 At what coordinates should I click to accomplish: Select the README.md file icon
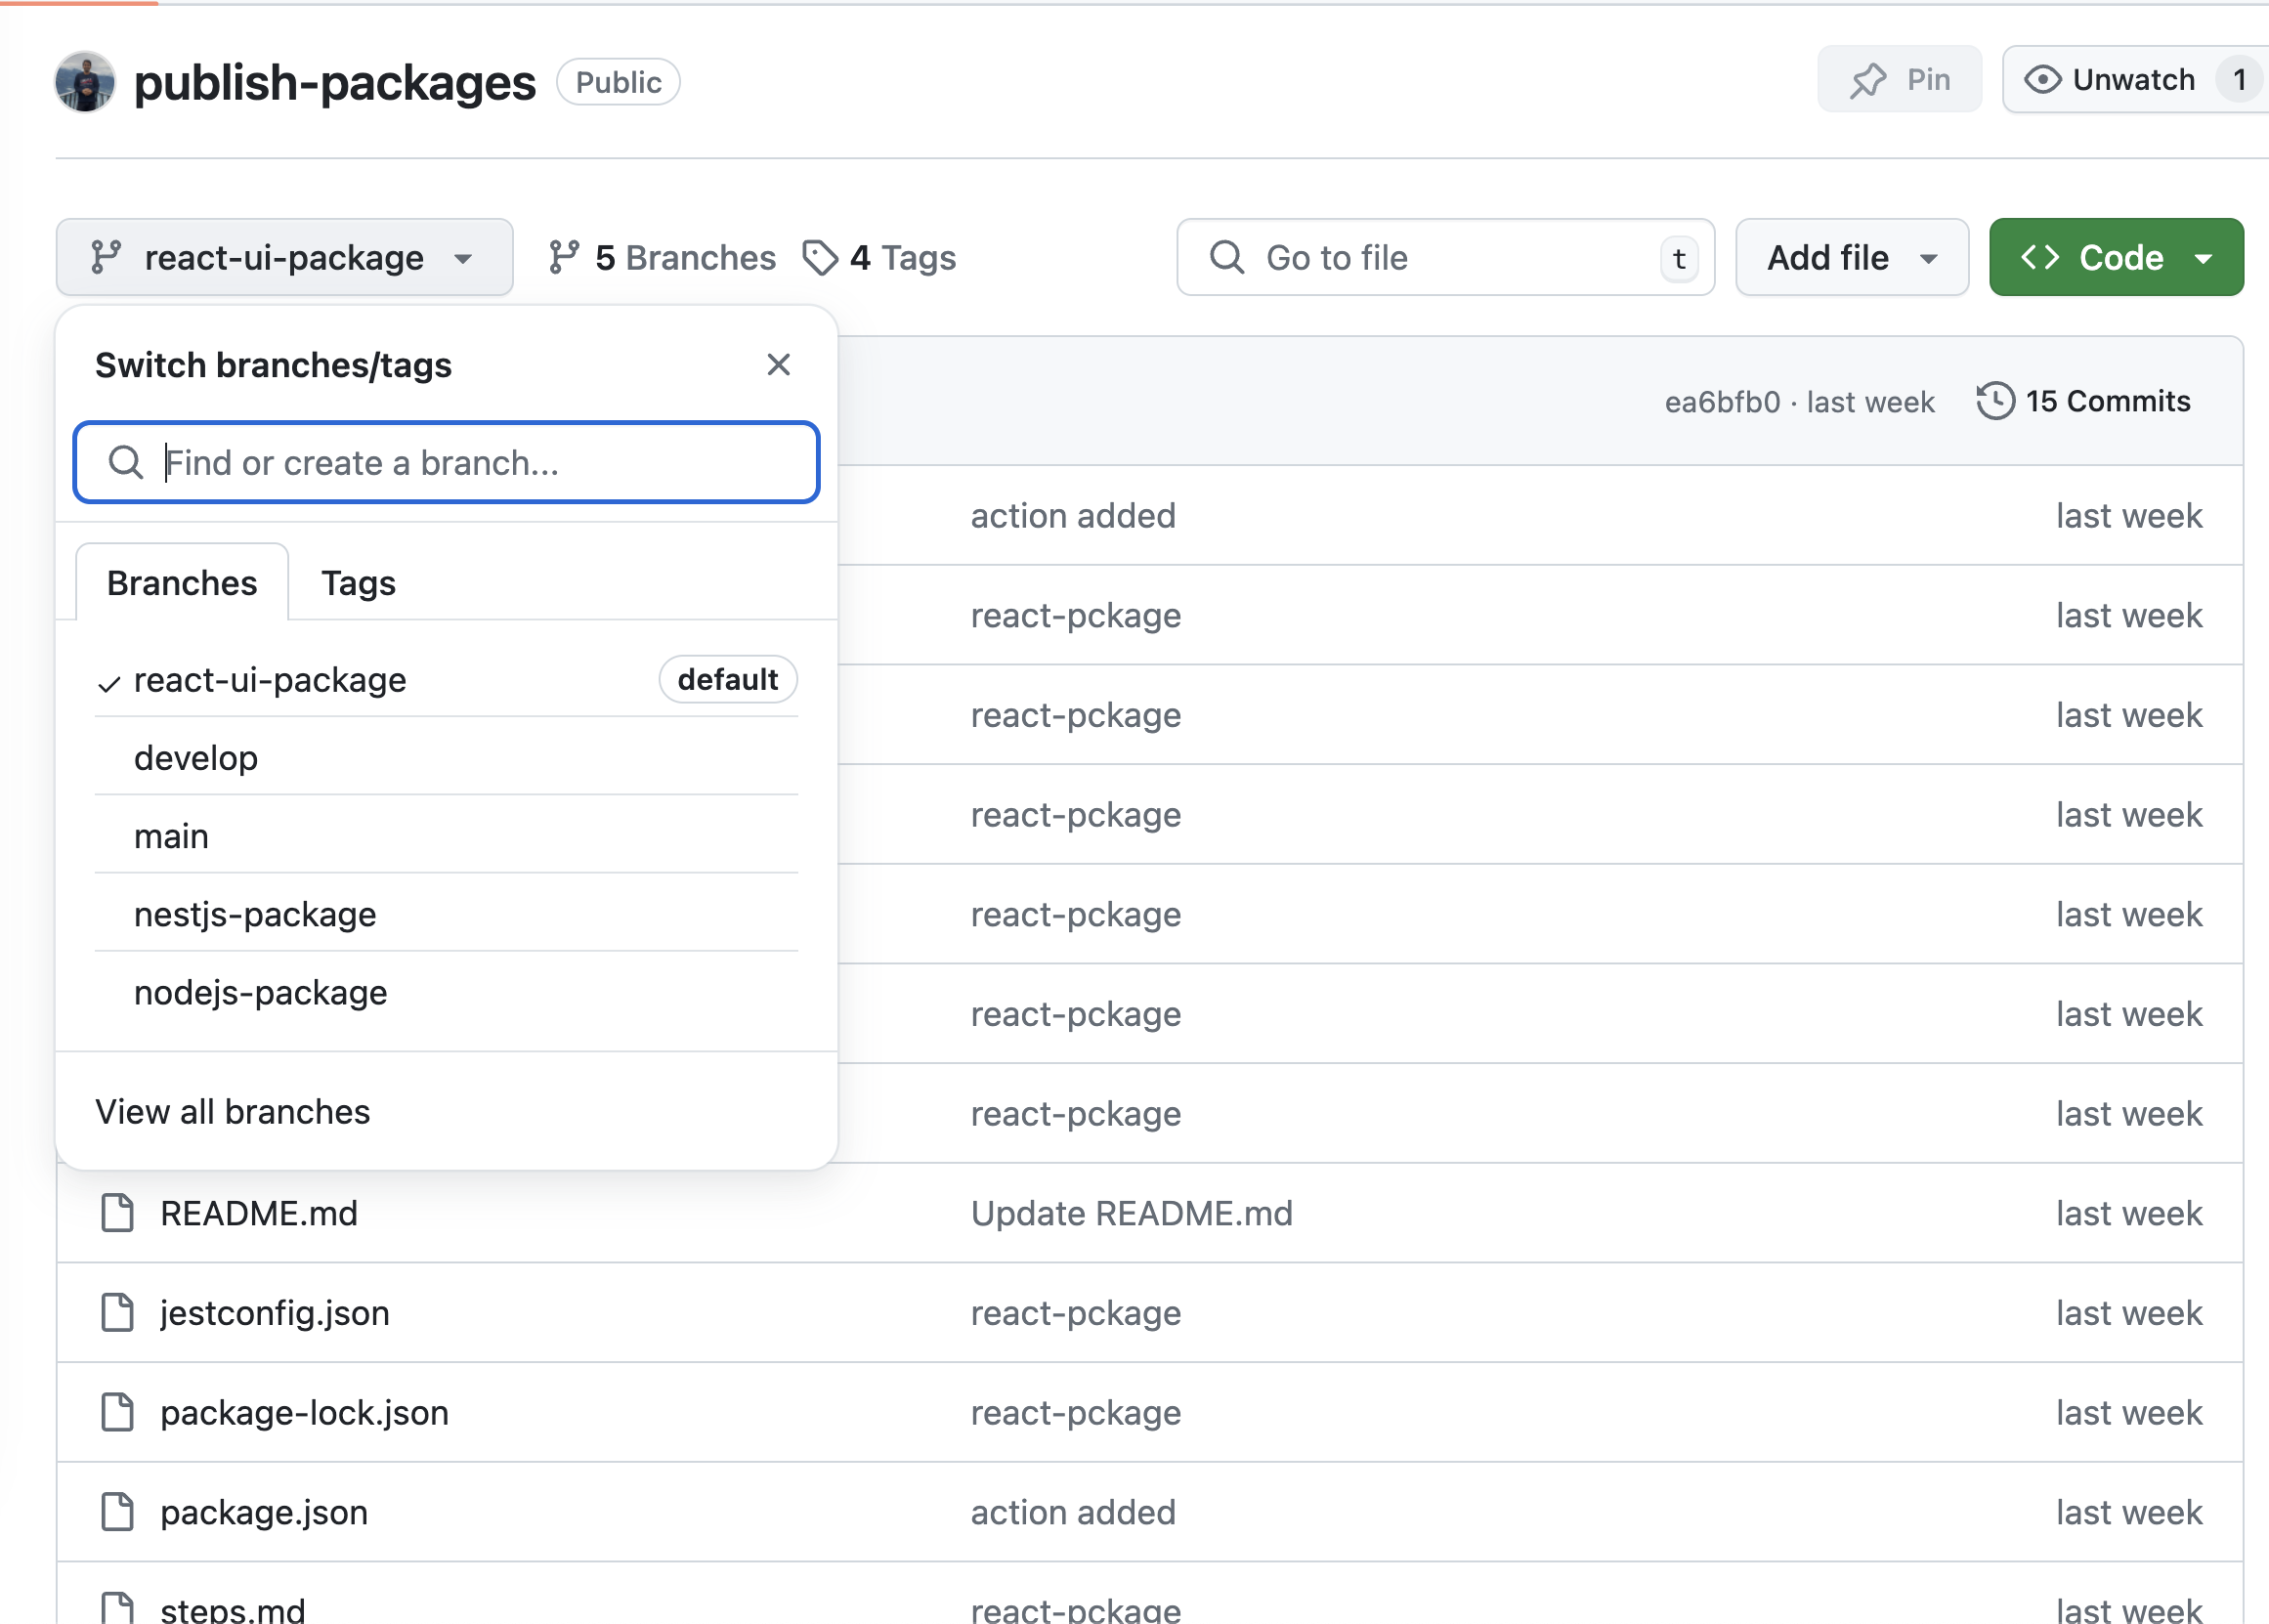click(117, 1212)
